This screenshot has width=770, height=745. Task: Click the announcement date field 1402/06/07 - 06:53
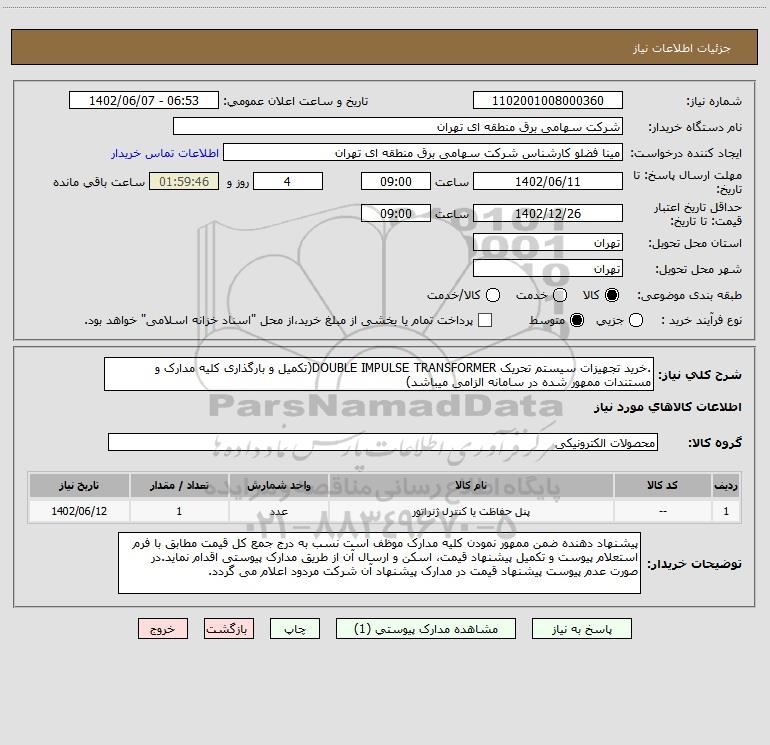tap(144, 100)
